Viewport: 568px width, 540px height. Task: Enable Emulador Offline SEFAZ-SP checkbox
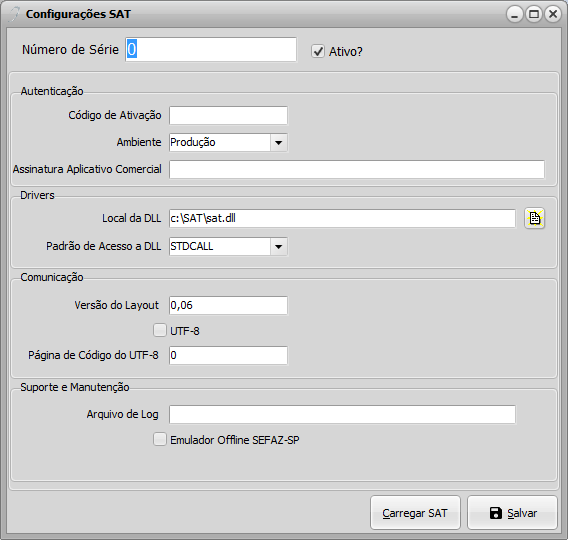pyautogui.click(x=160, y=439)
